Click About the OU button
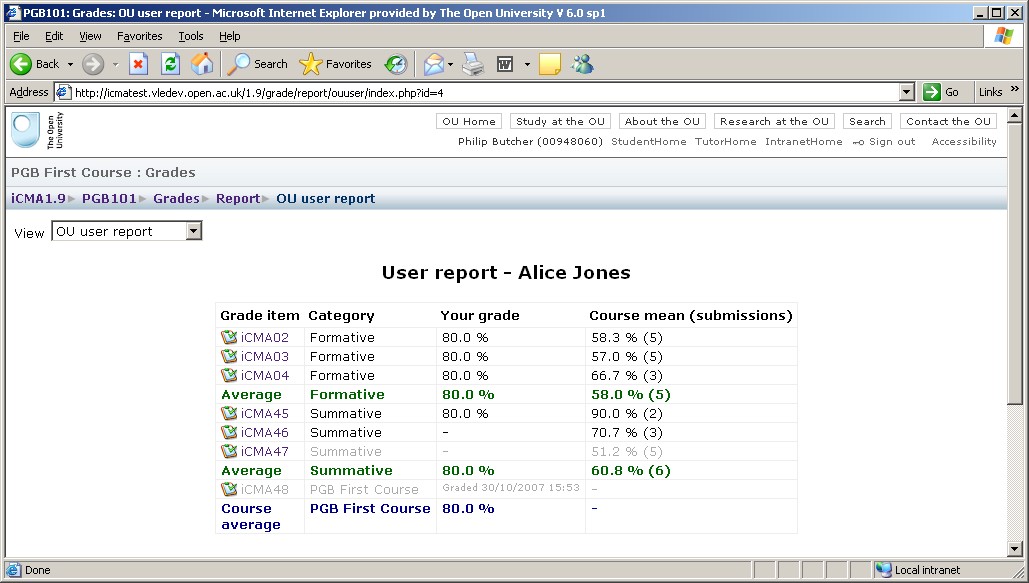 (662, 121)
